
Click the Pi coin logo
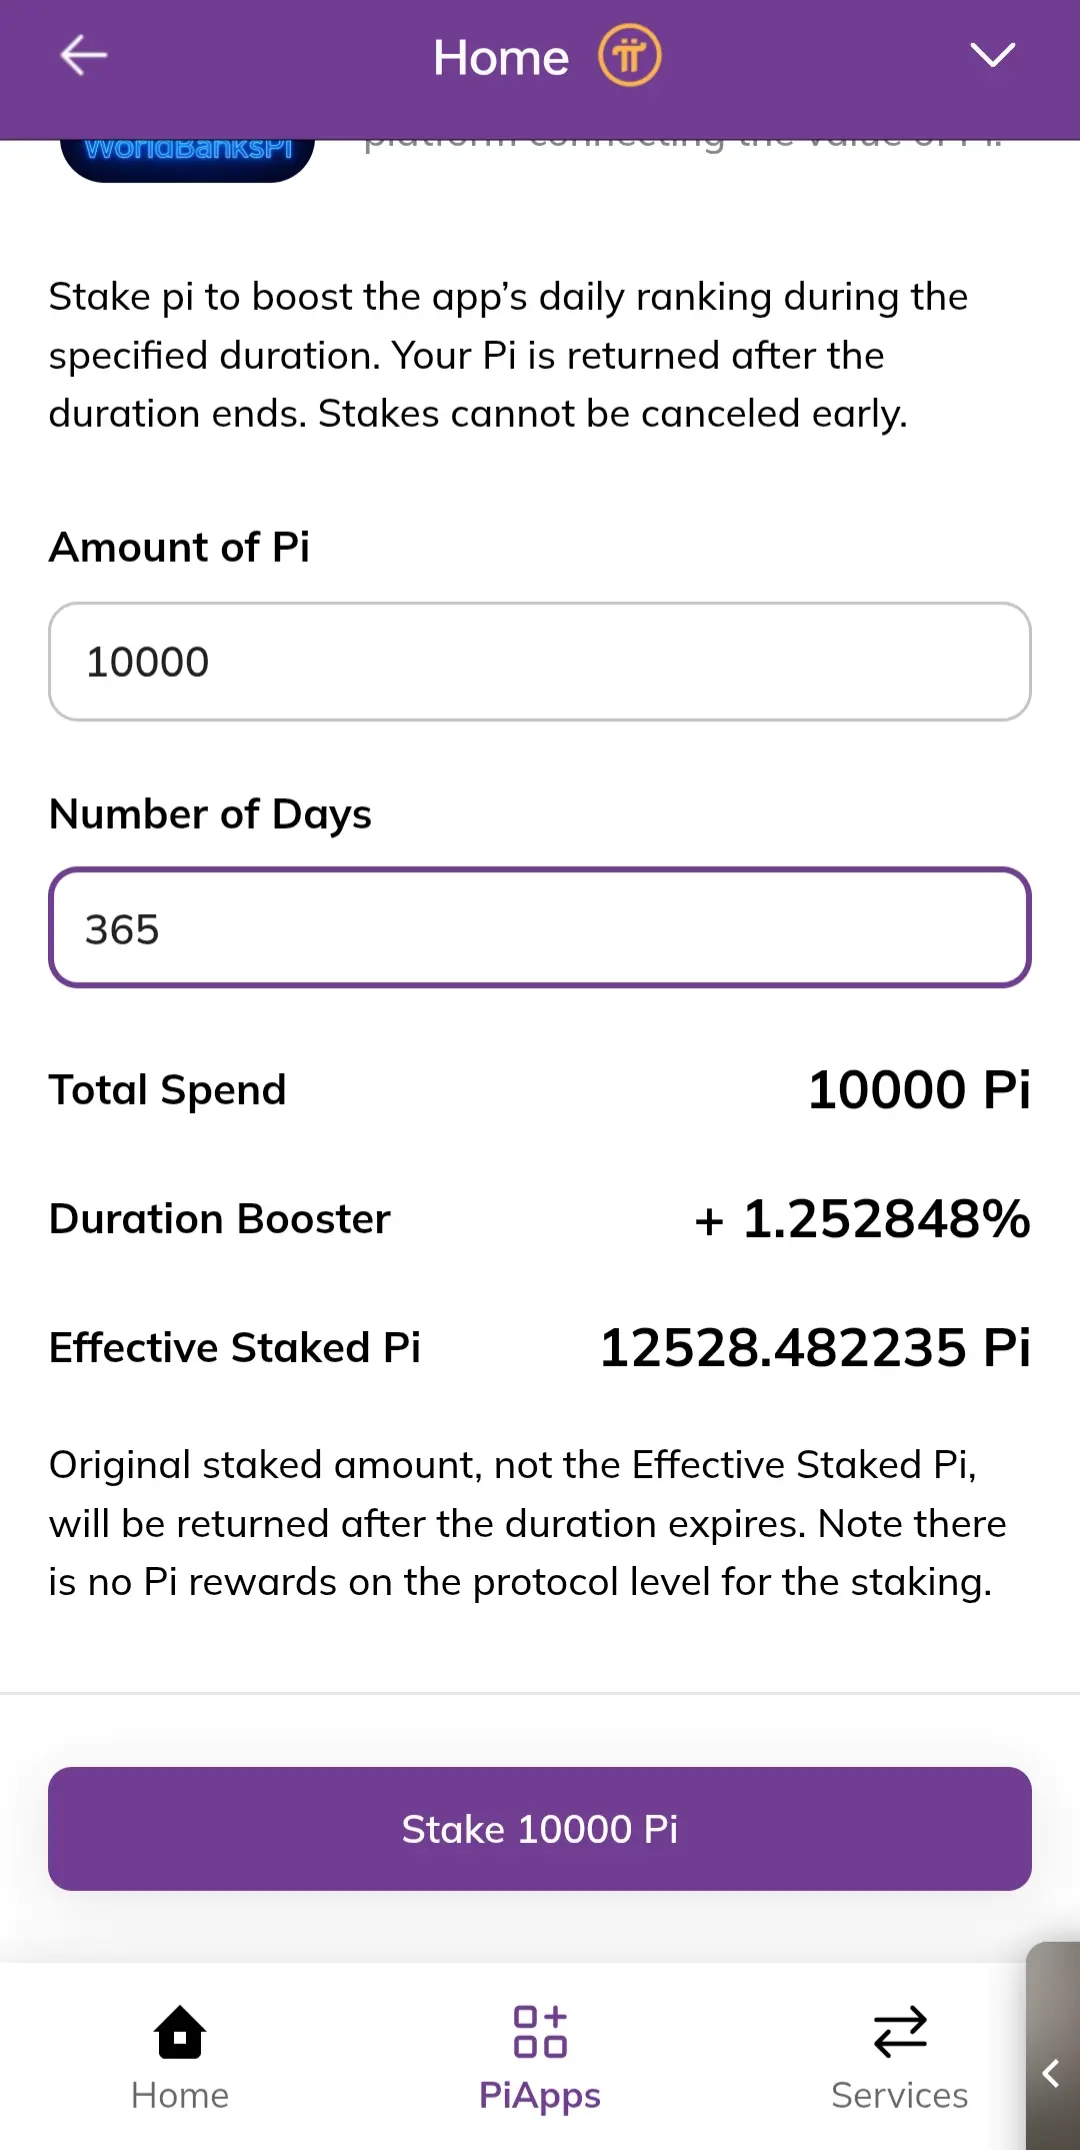pyautogui.click(x=629, y=56)
